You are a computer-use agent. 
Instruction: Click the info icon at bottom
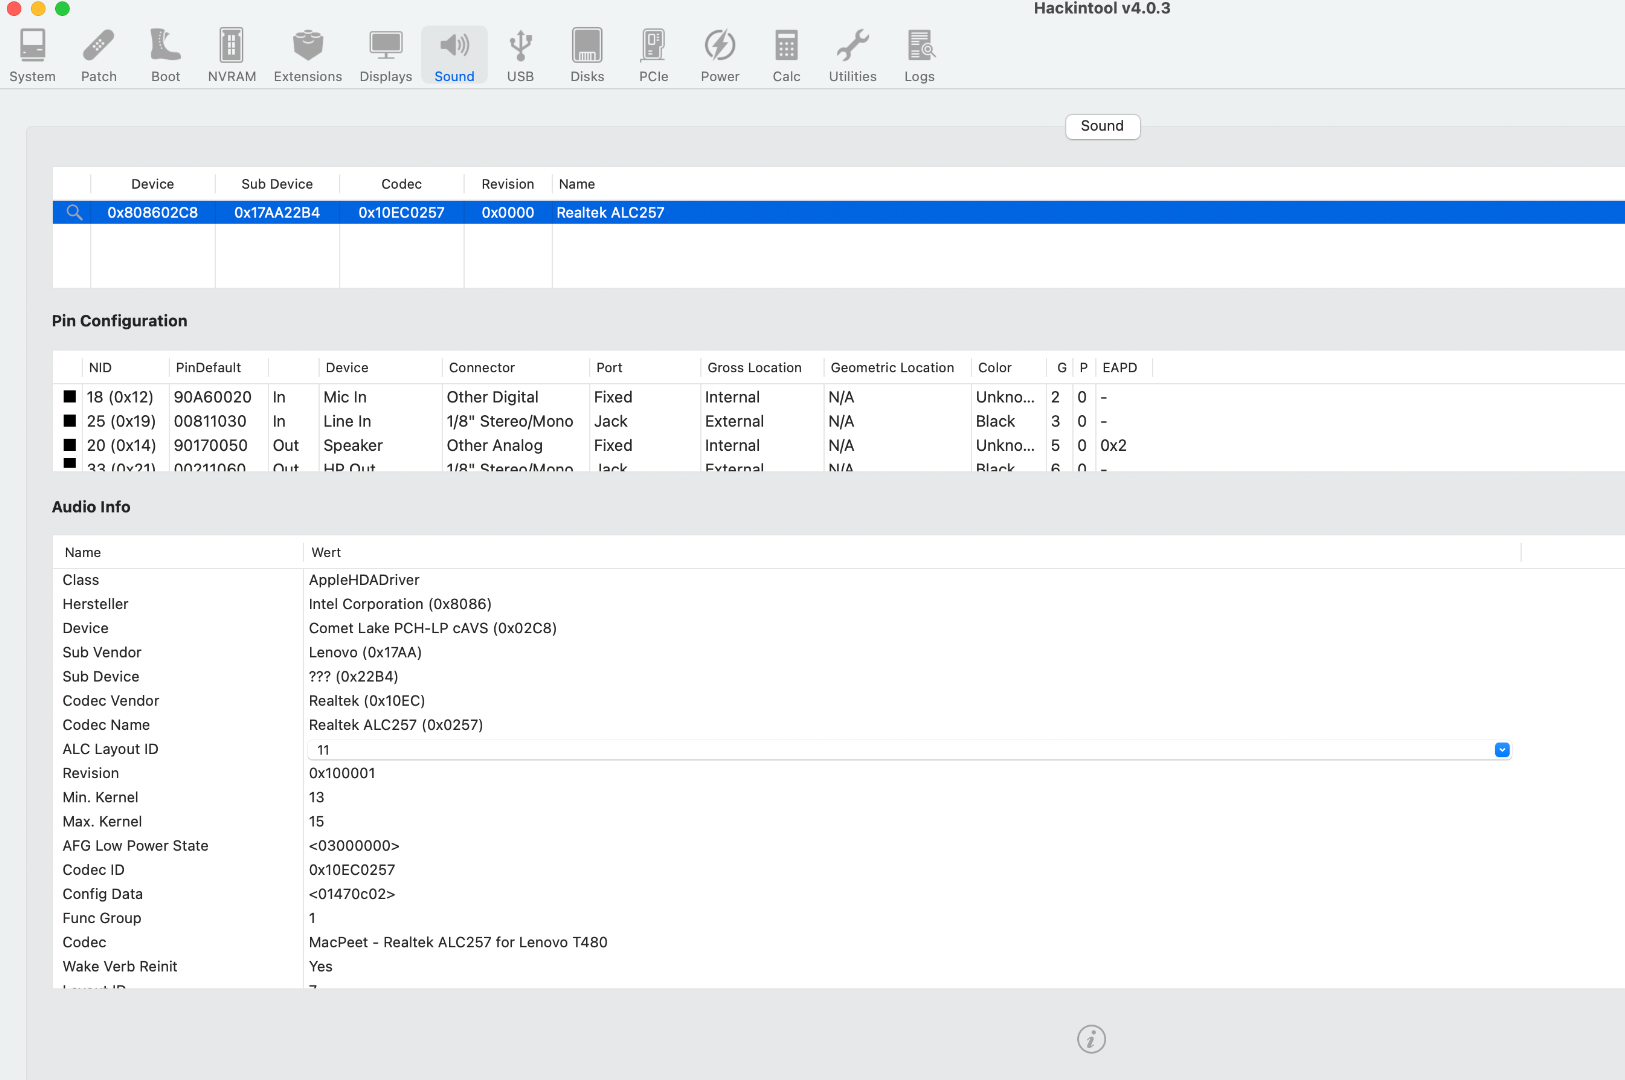click(x=1091, y=1039)
